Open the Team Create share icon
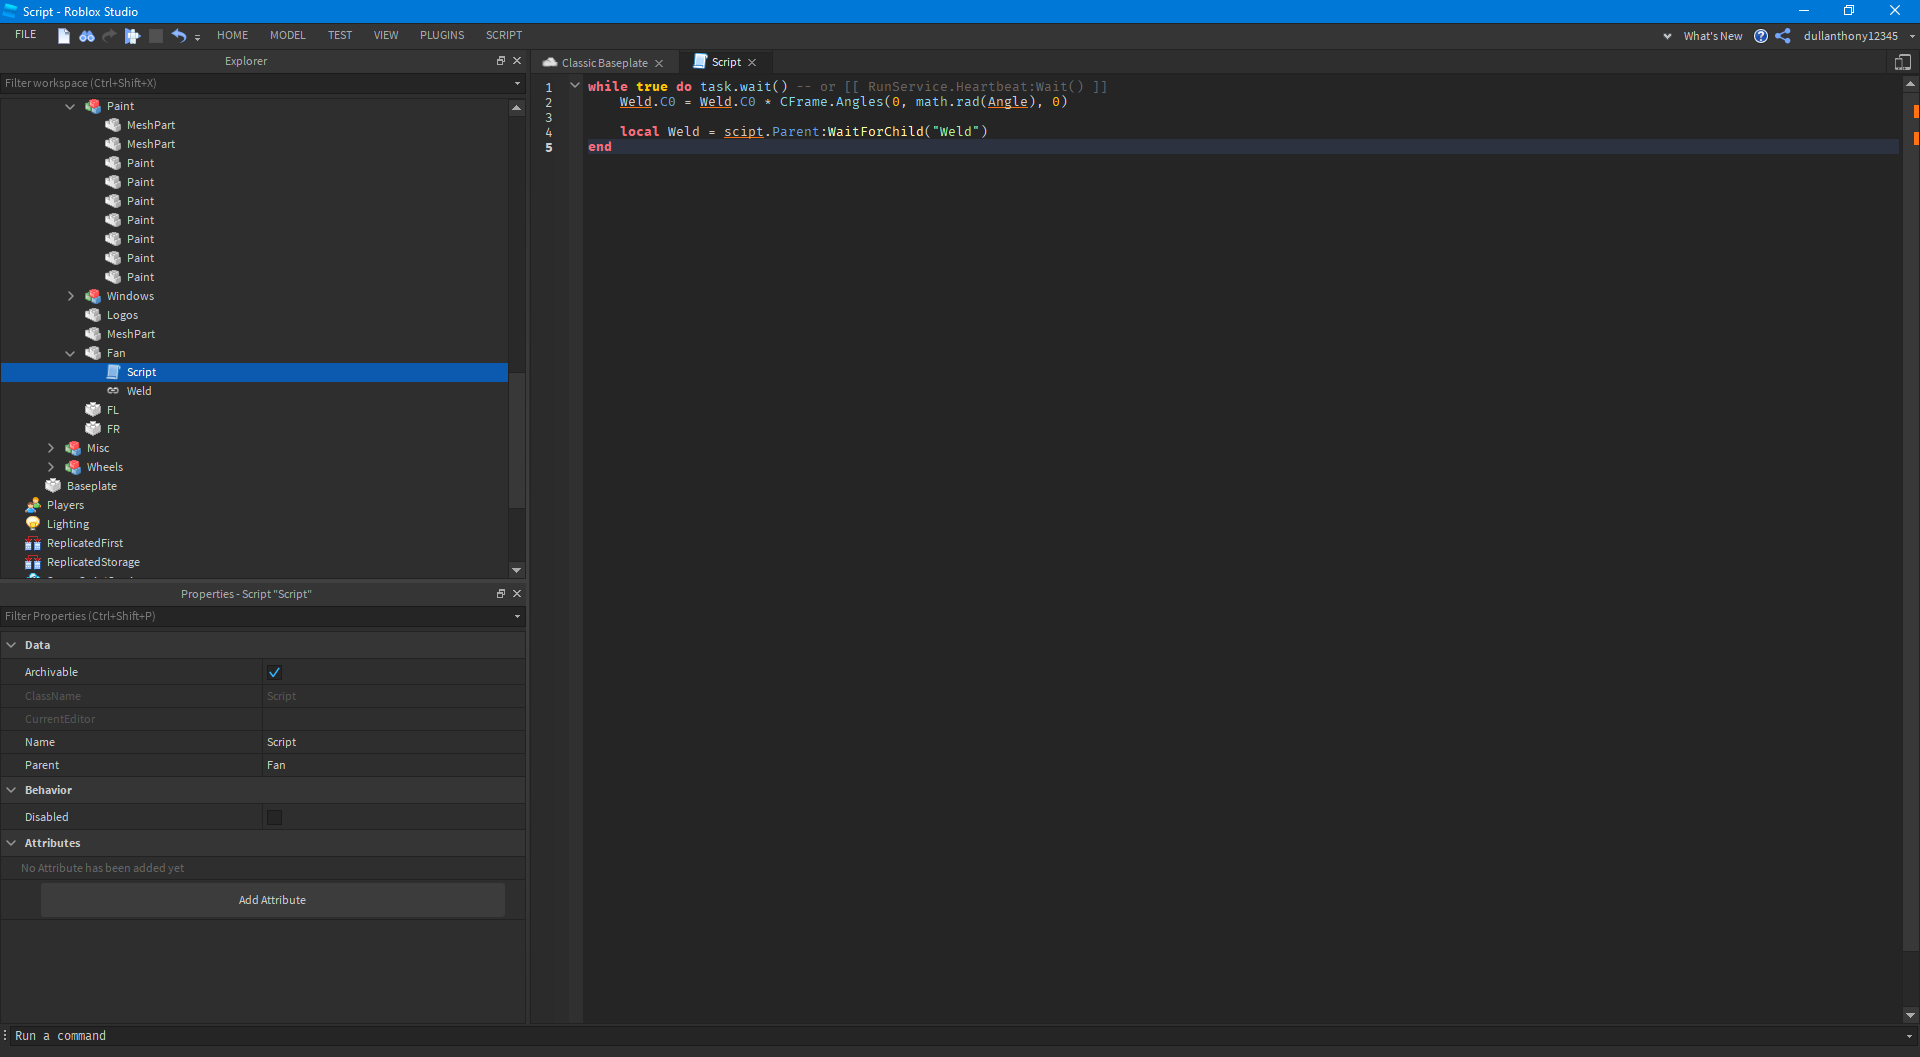Viewport: 1920px width, 1057px height. tap(1783, 36)
